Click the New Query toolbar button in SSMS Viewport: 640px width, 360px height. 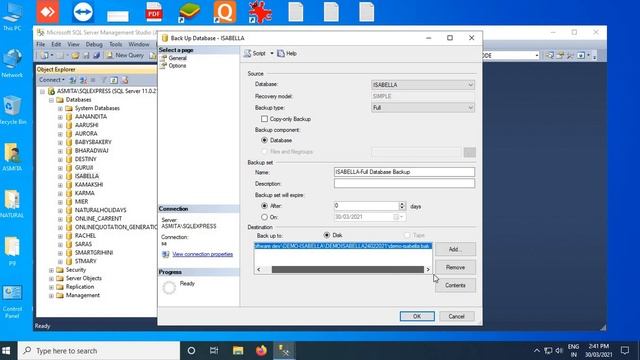(x=124, y=55)
